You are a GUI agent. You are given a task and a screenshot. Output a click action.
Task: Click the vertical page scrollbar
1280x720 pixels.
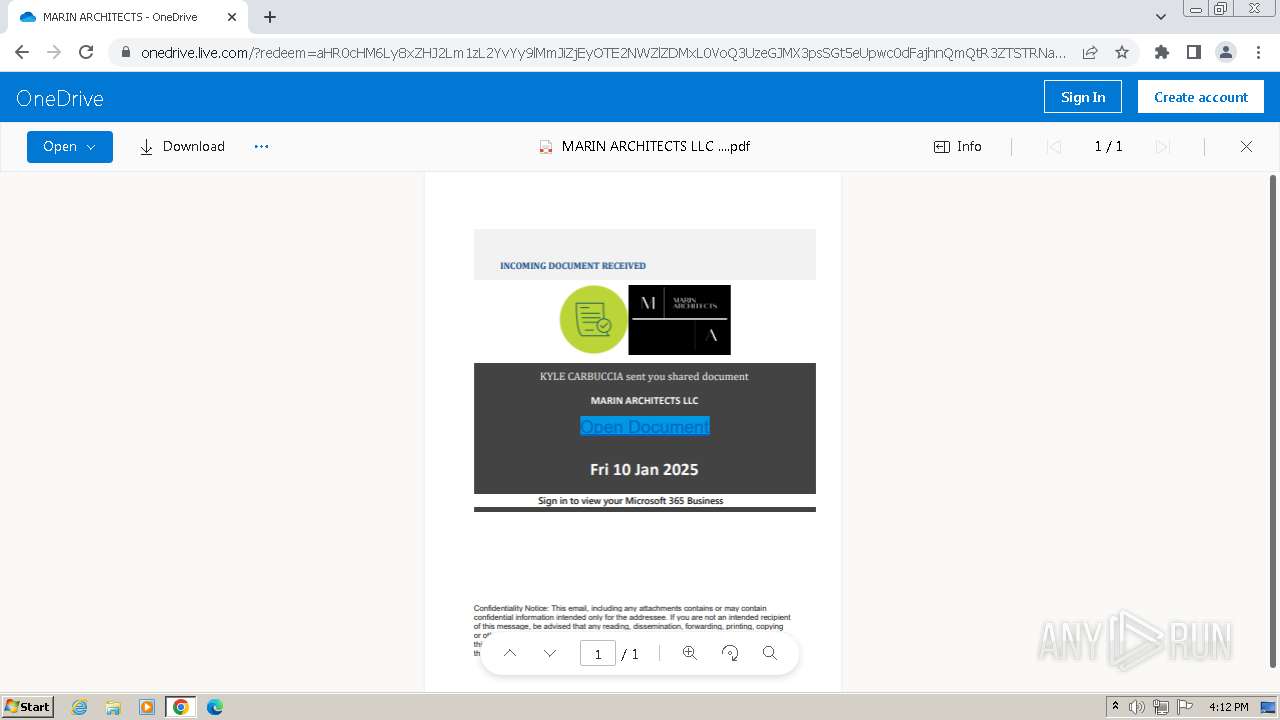1273,420
